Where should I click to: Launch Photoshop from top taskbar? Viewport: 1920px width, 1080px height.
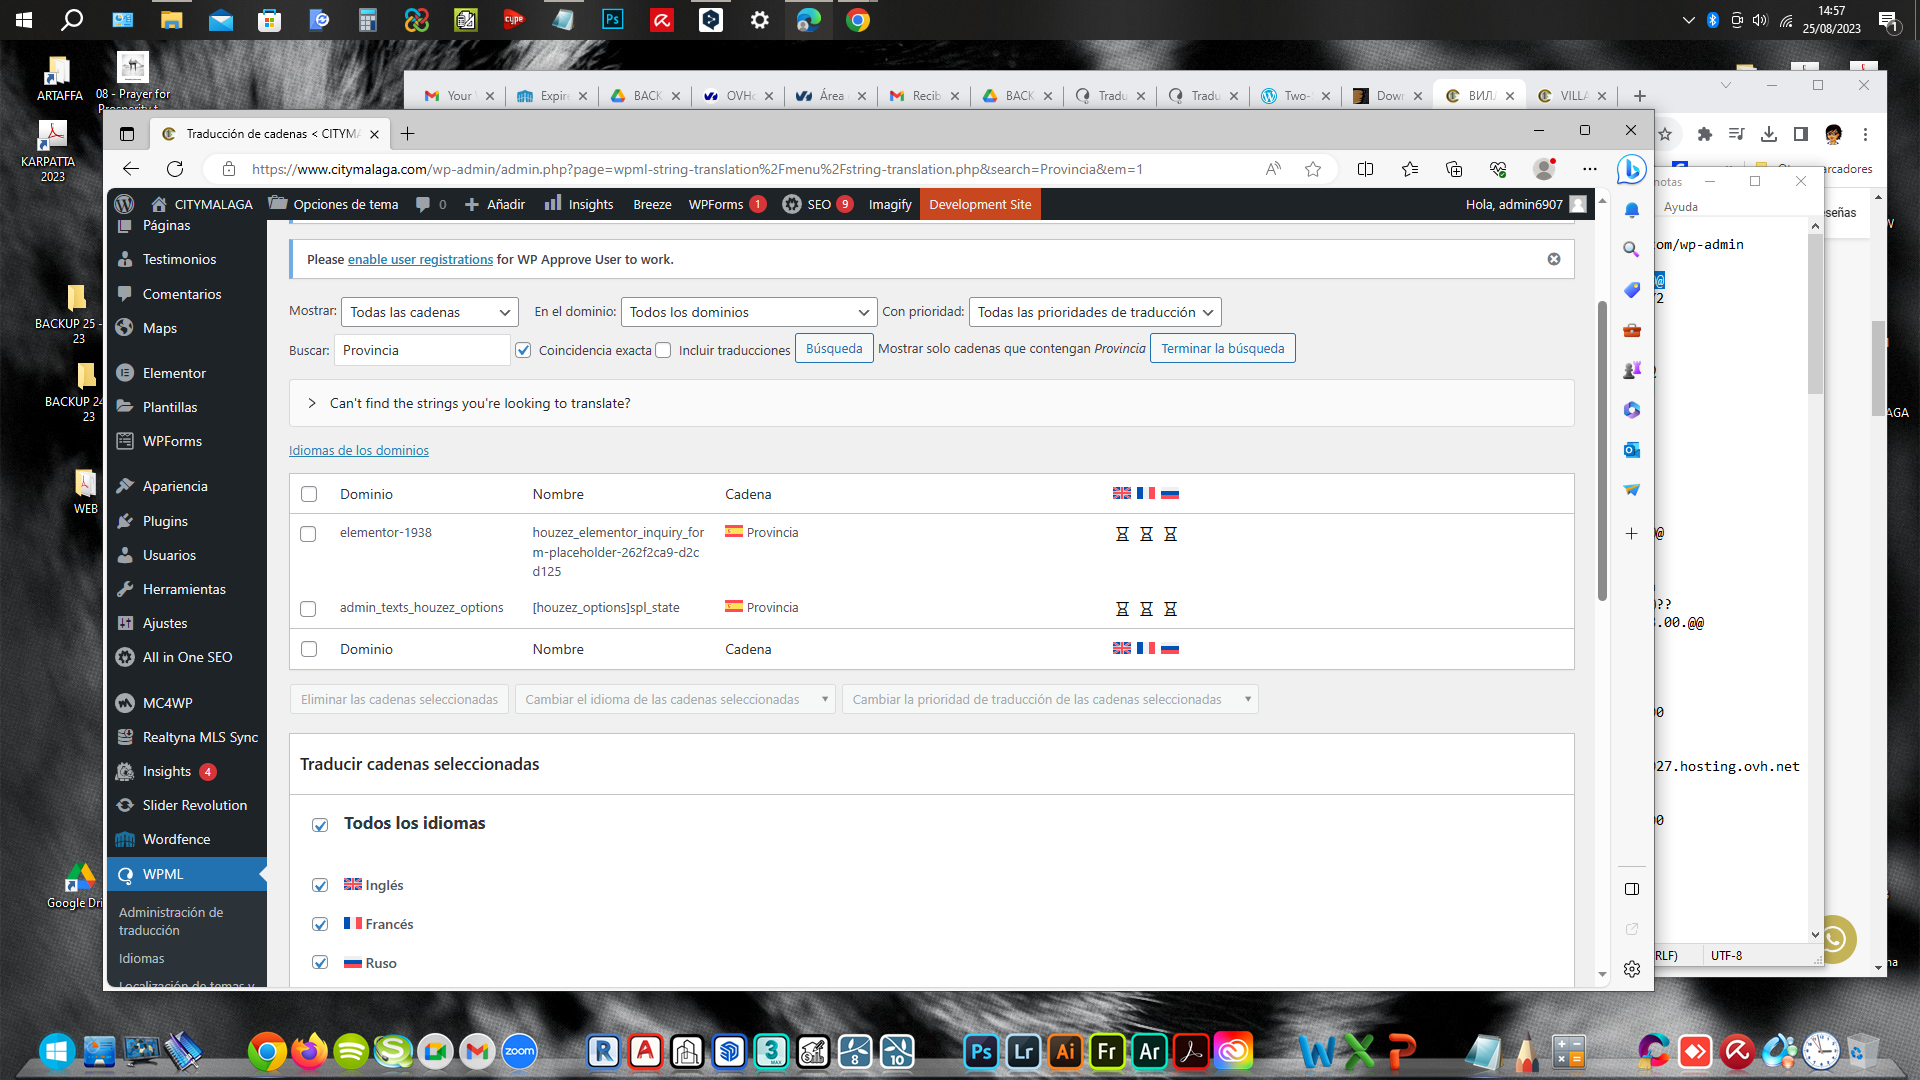tap(613, 19)
